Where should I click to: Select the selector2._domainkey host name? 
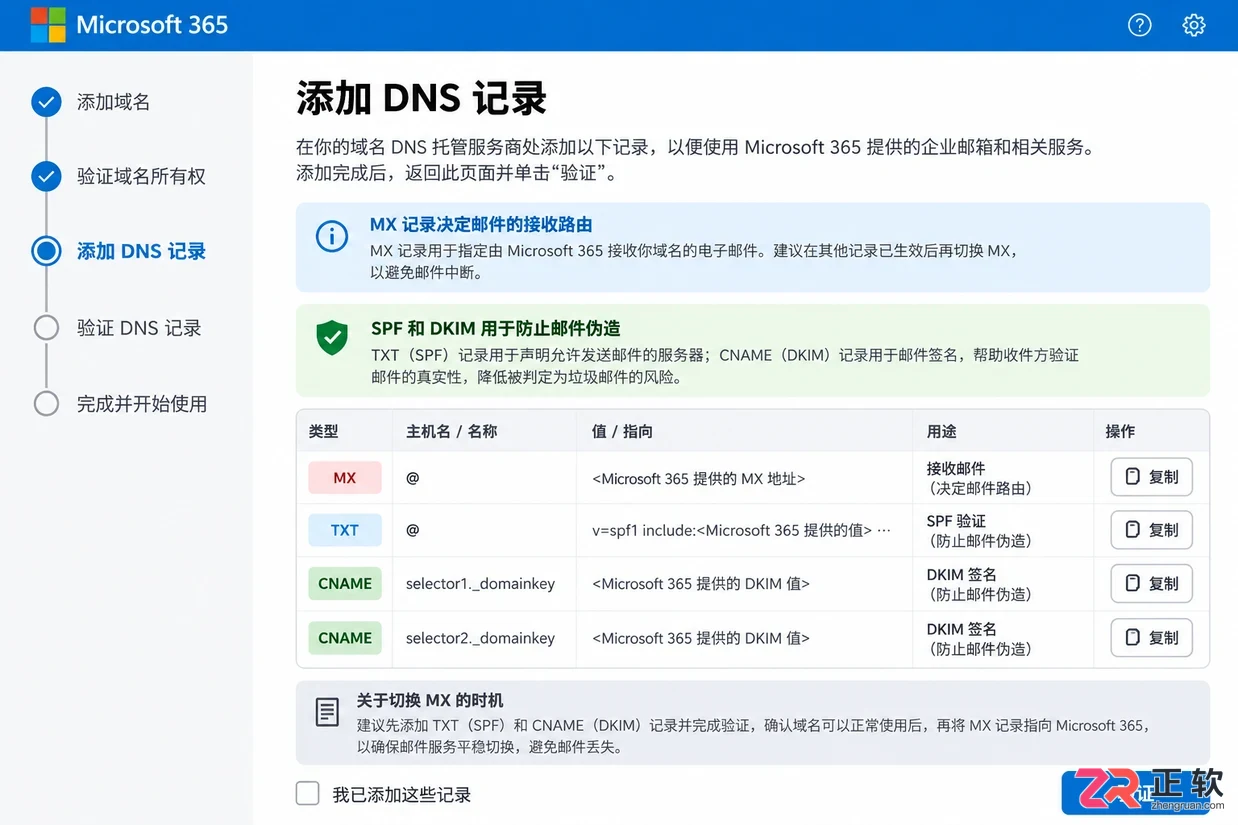tap(480, 638)
